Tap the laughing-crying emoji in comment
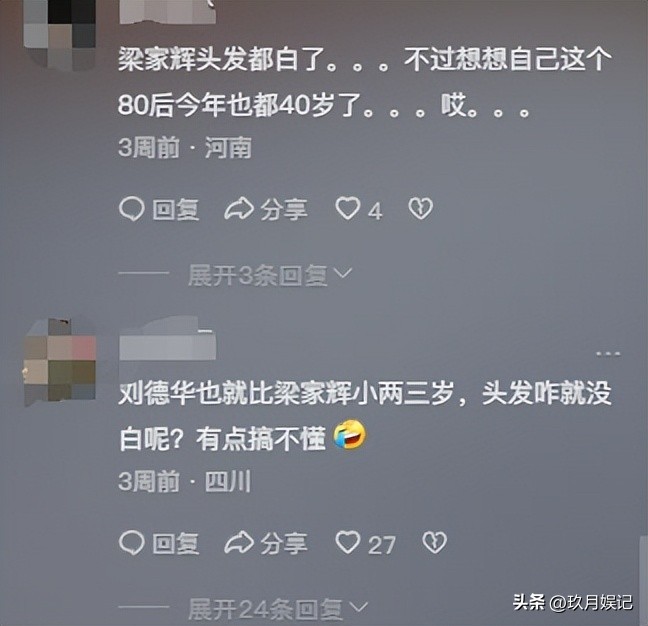The height and width of the screenshot is (626, 648). pos(350,434)
